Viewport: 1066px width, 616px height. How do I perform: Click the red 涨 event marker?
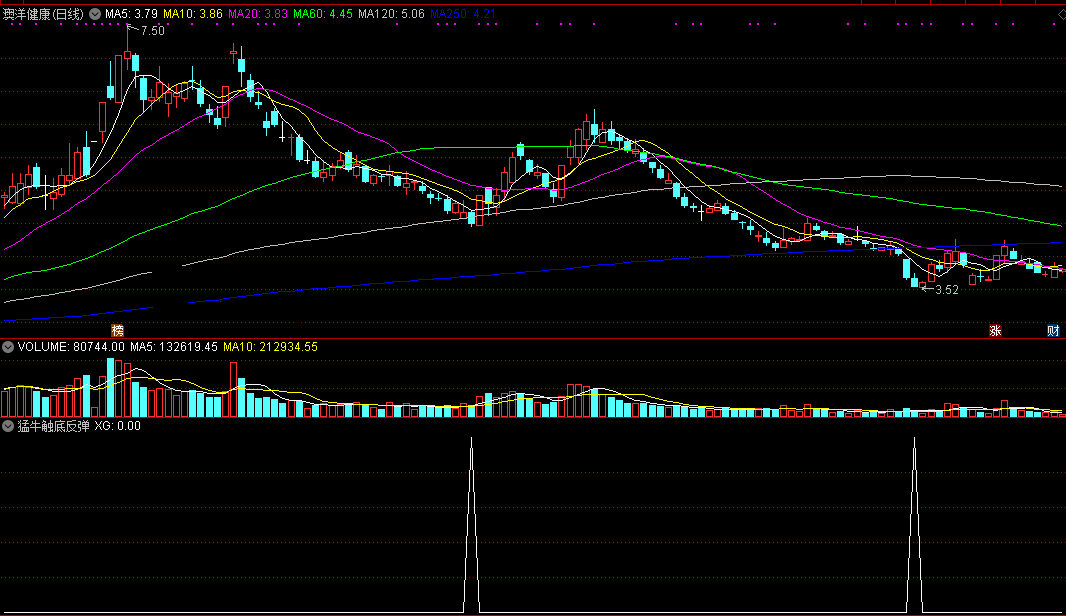995,330
